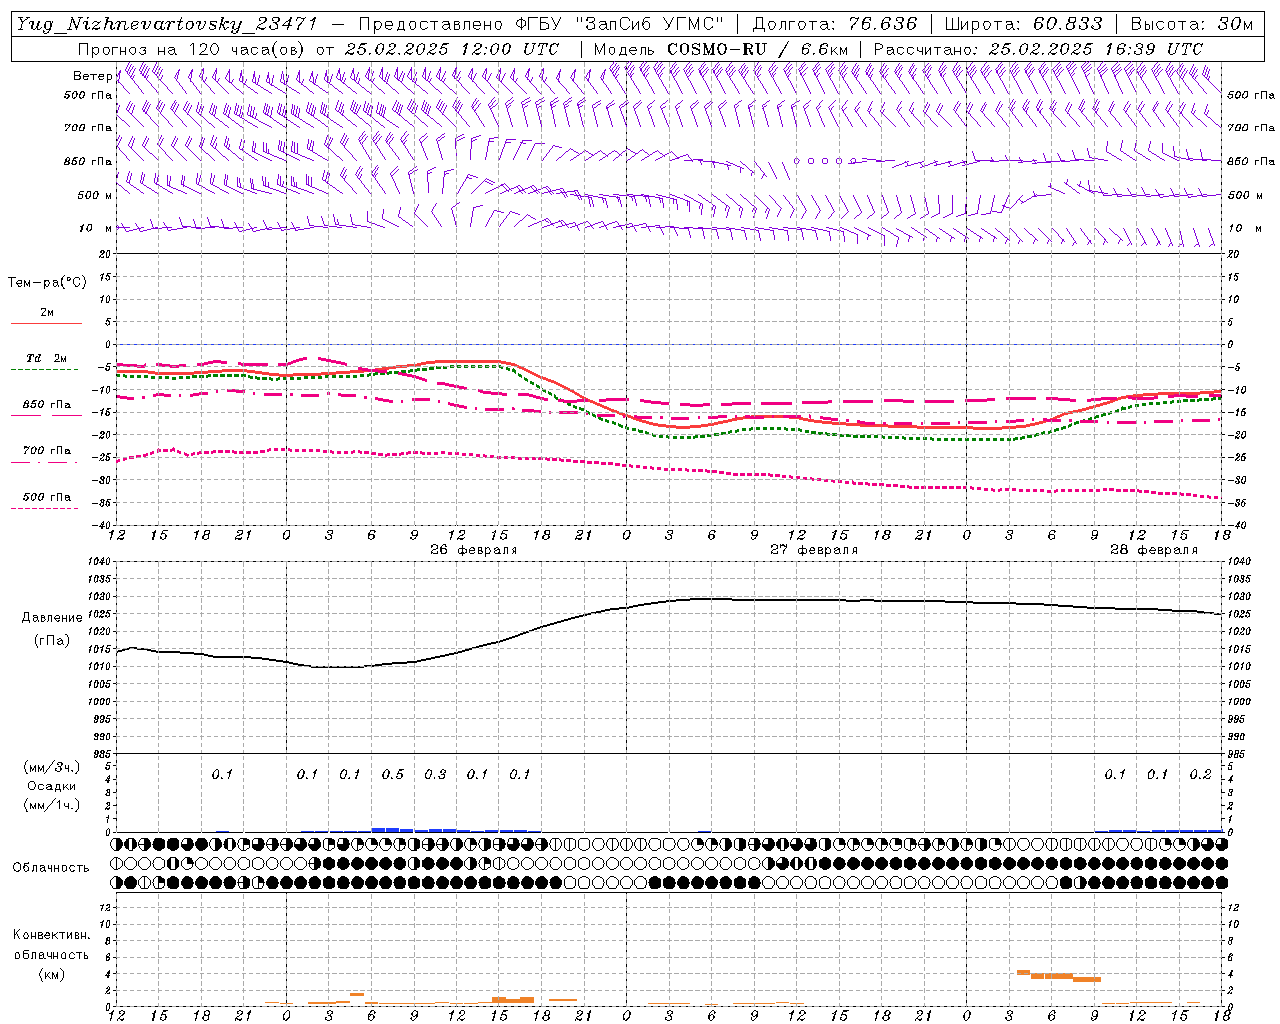Click the 'Давление' pressure panel label

tap(52, 618)
